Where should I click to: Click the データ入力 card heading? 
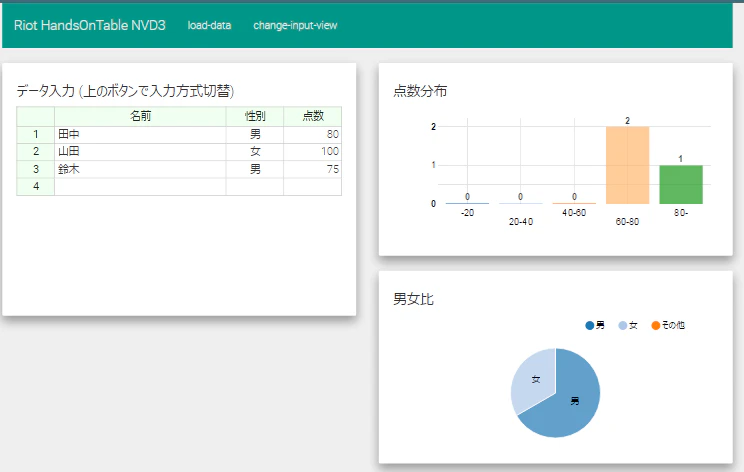pos(125,91)
